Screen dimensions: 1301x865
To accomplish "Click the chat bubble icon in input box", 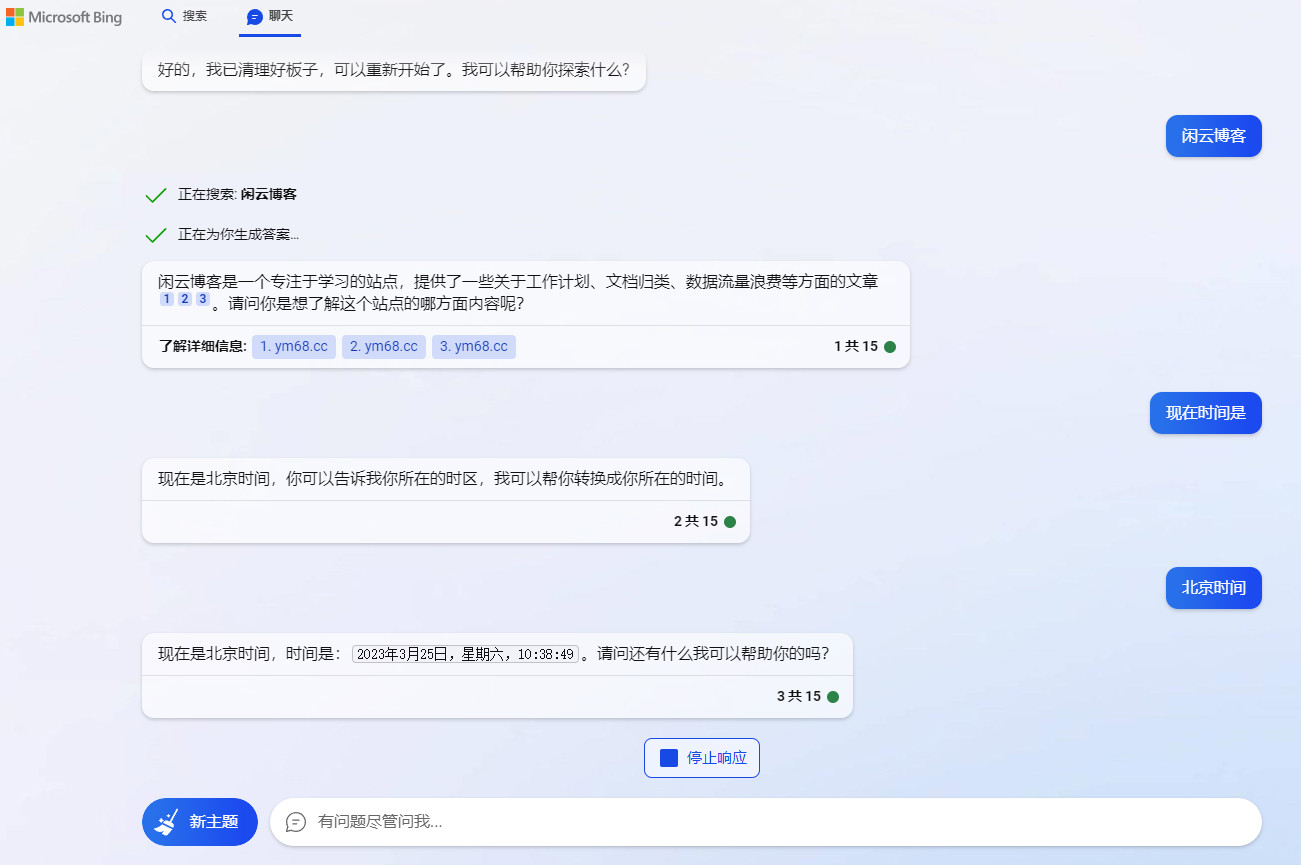I will [296, 822].
